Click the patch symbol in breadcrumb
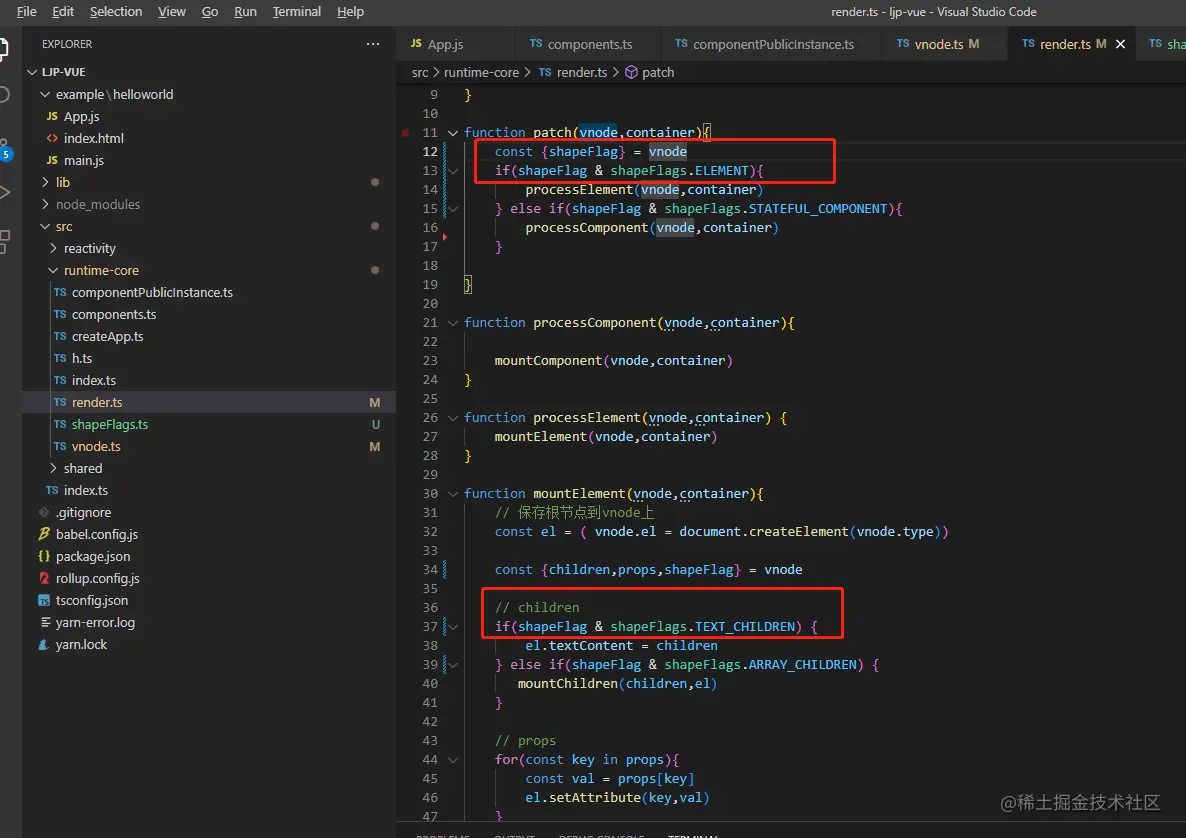1186x838 pixels. (657, 72)
